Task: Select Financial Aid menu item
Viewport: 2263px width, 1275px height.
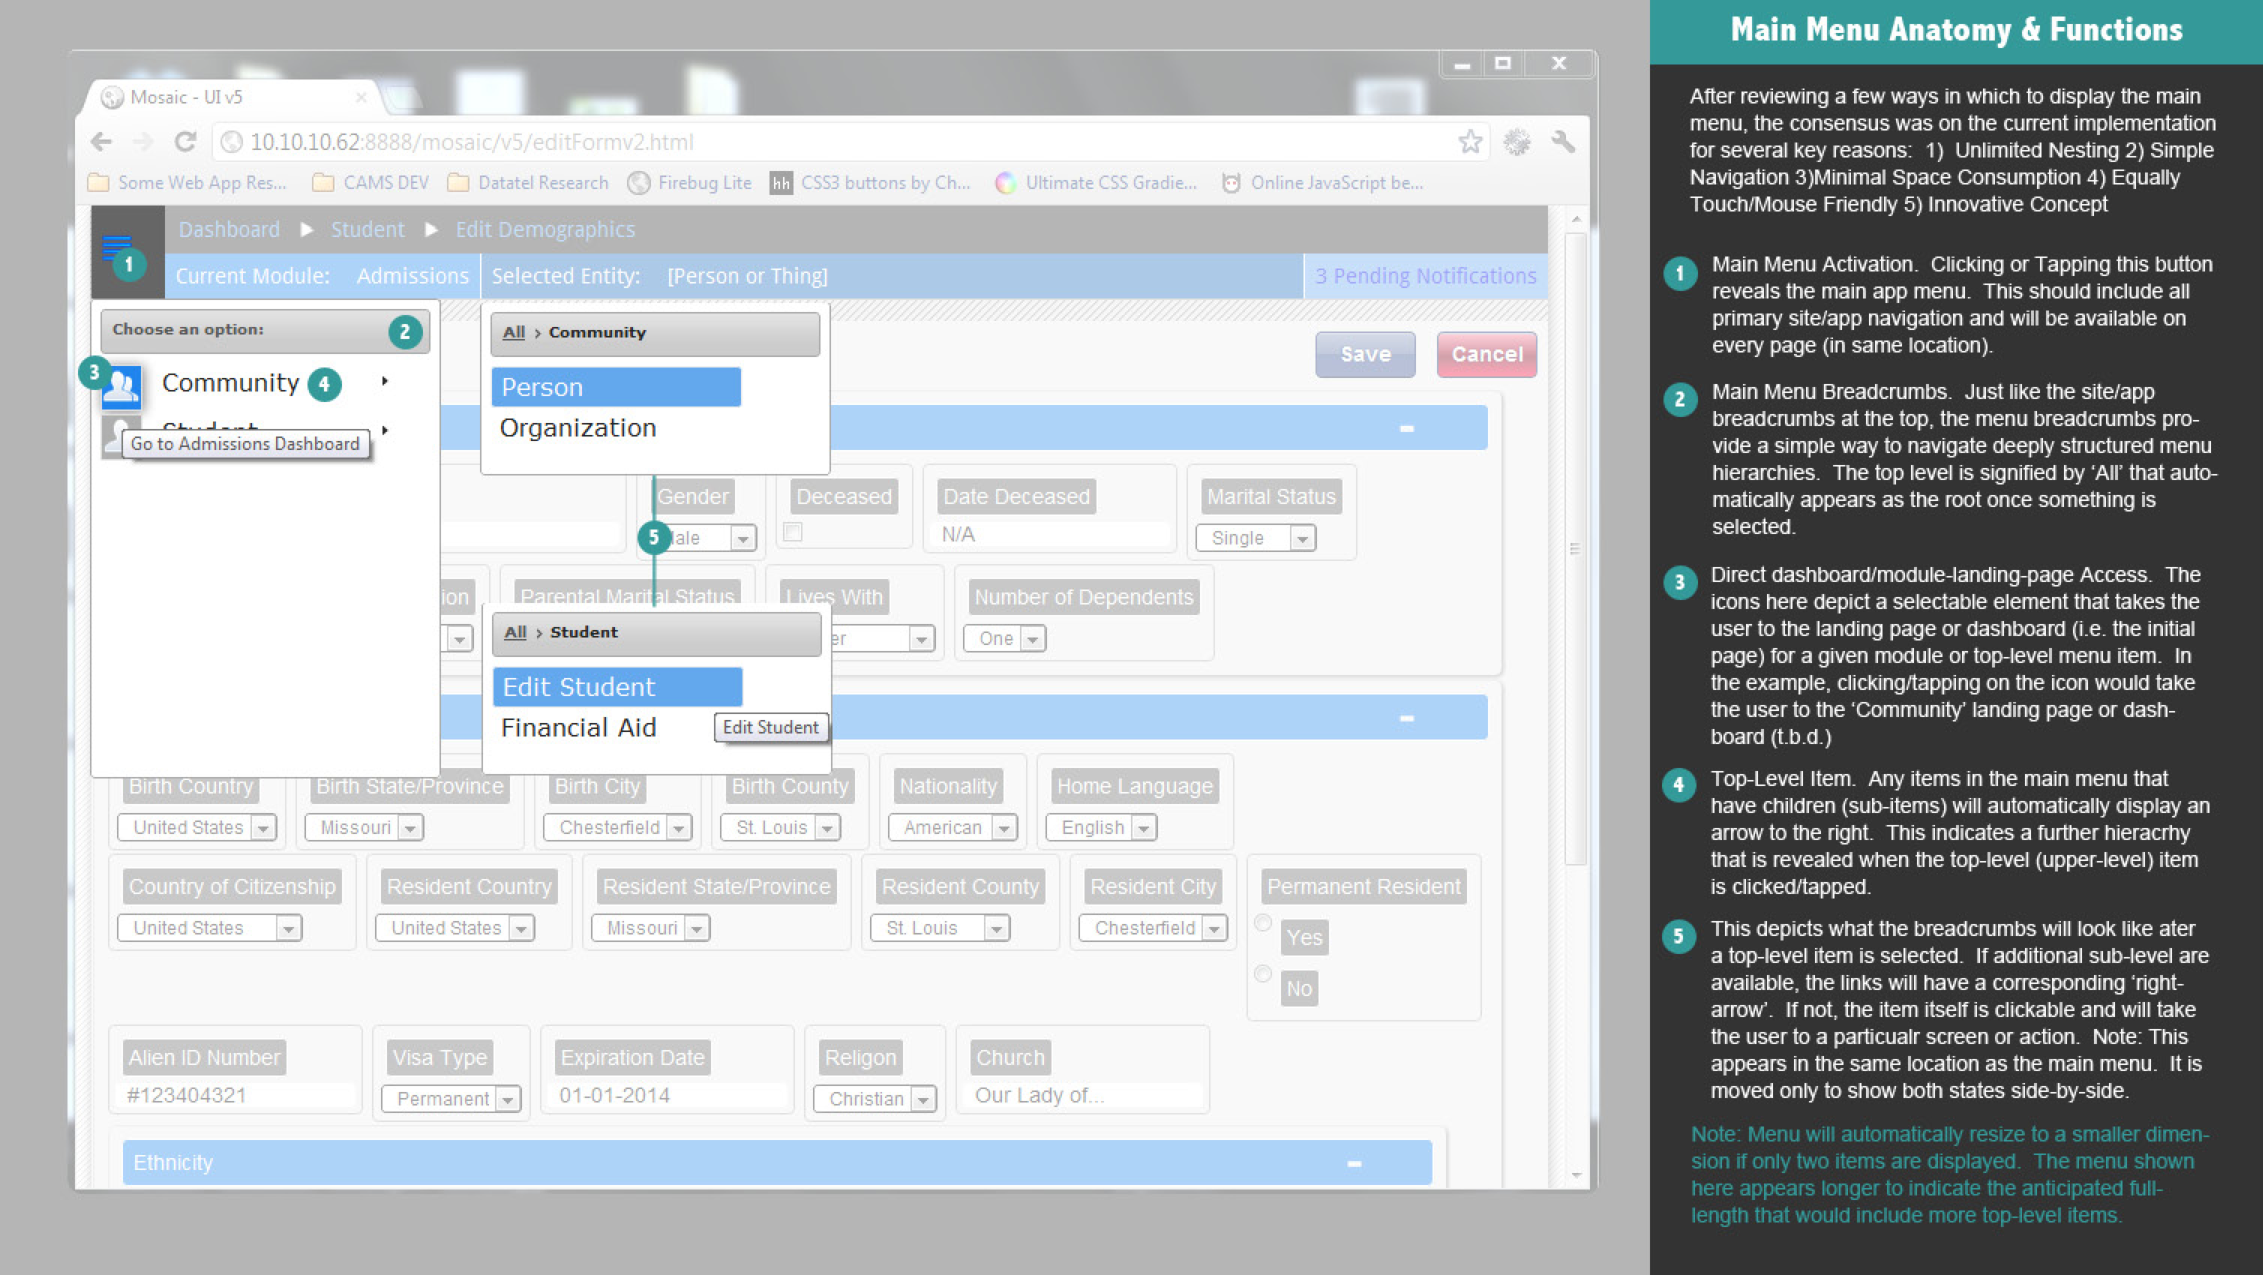Action: click(578, 728)
